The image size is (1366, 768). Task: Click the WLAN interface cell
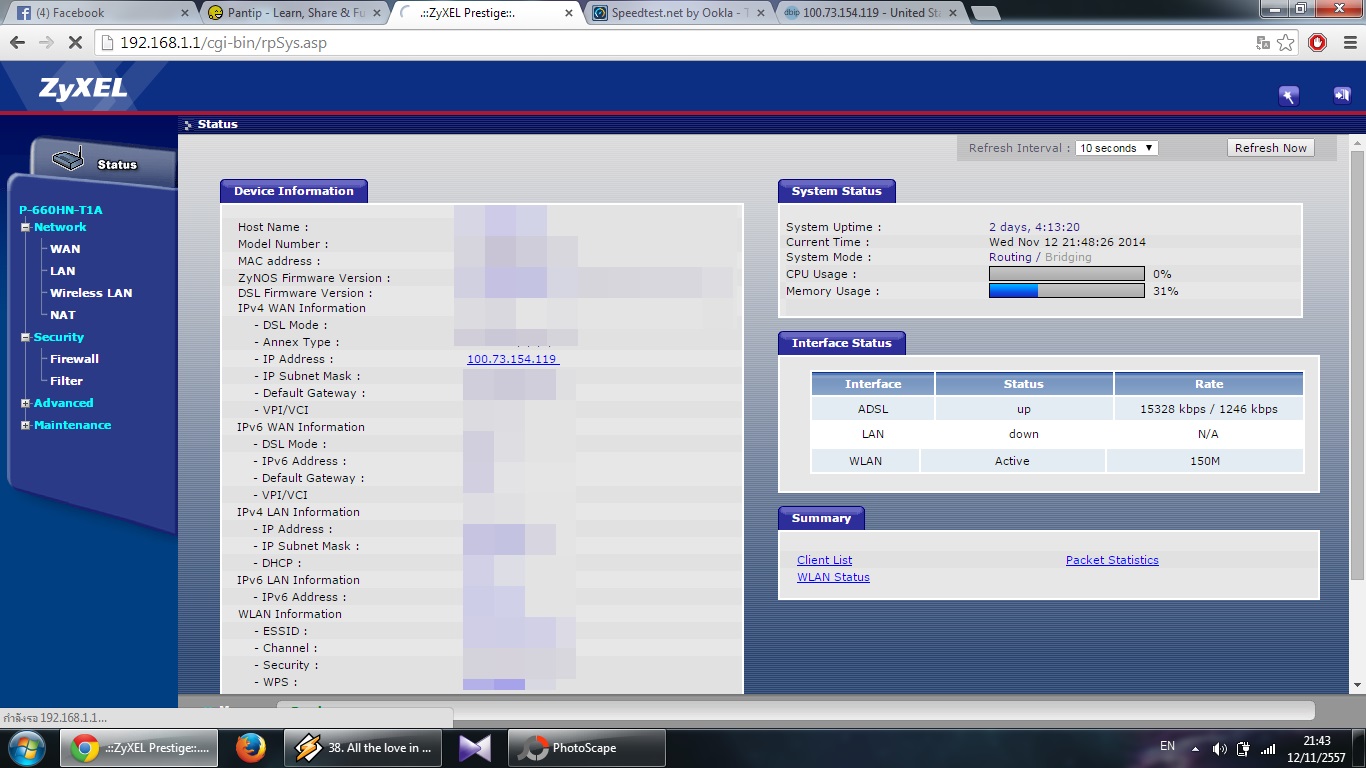click(x=866, y=461)
